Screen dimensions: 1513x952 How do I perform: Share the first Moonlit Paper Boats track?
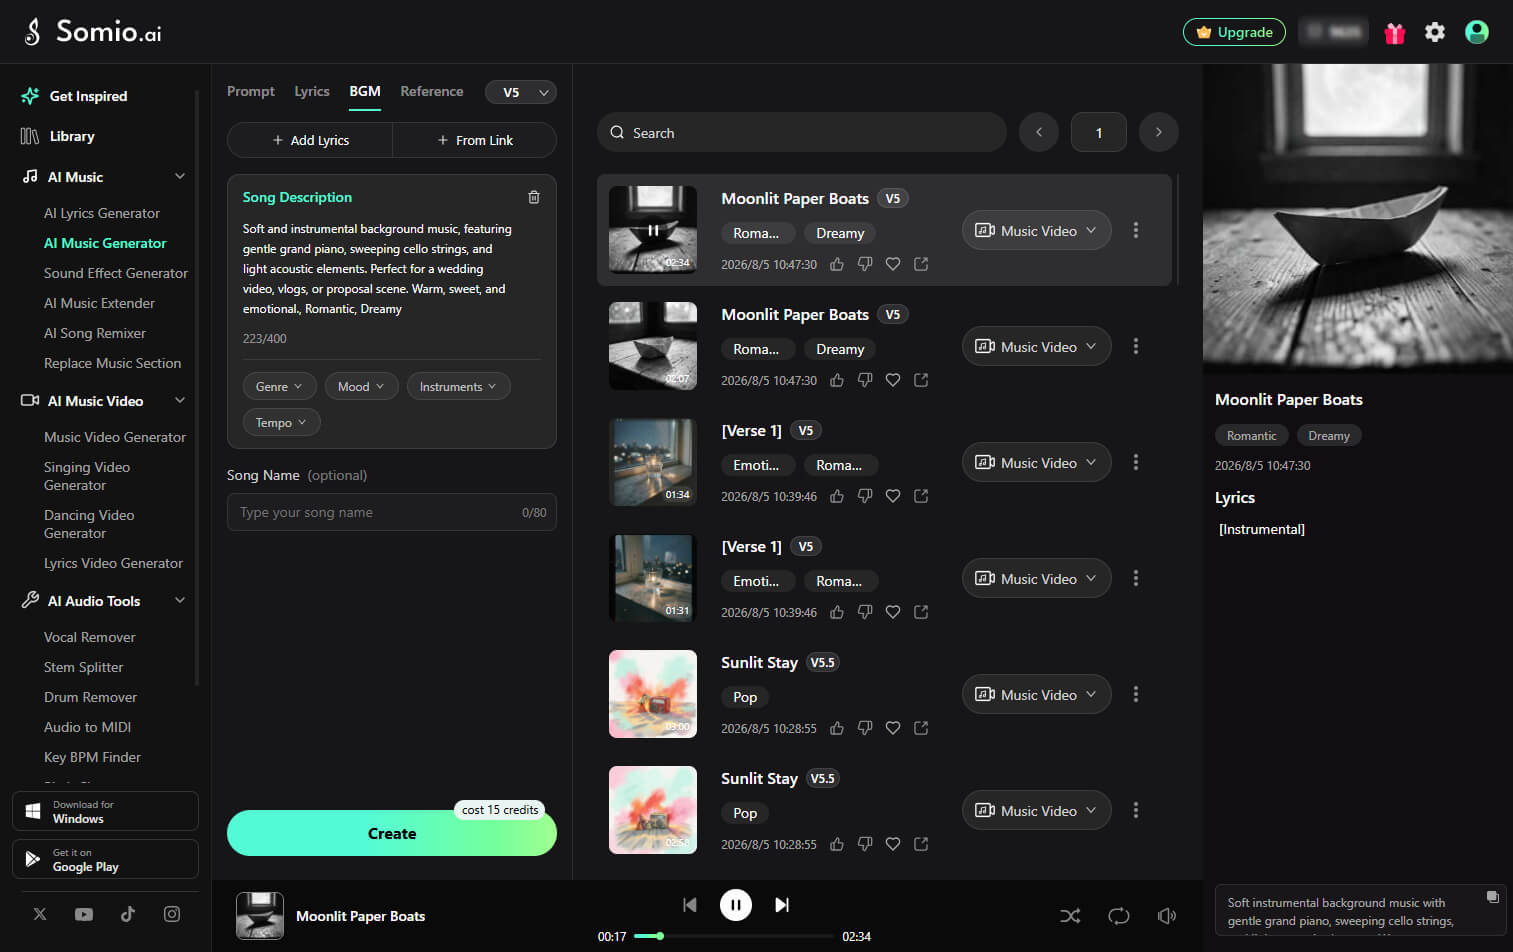coord(921,264)
